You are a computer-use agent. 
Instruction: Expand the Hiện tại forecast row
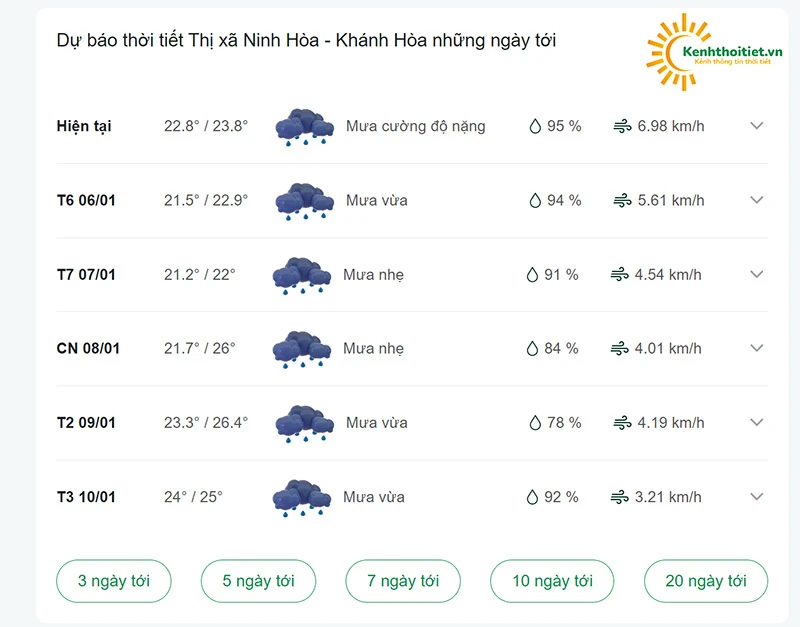point(756,126)
